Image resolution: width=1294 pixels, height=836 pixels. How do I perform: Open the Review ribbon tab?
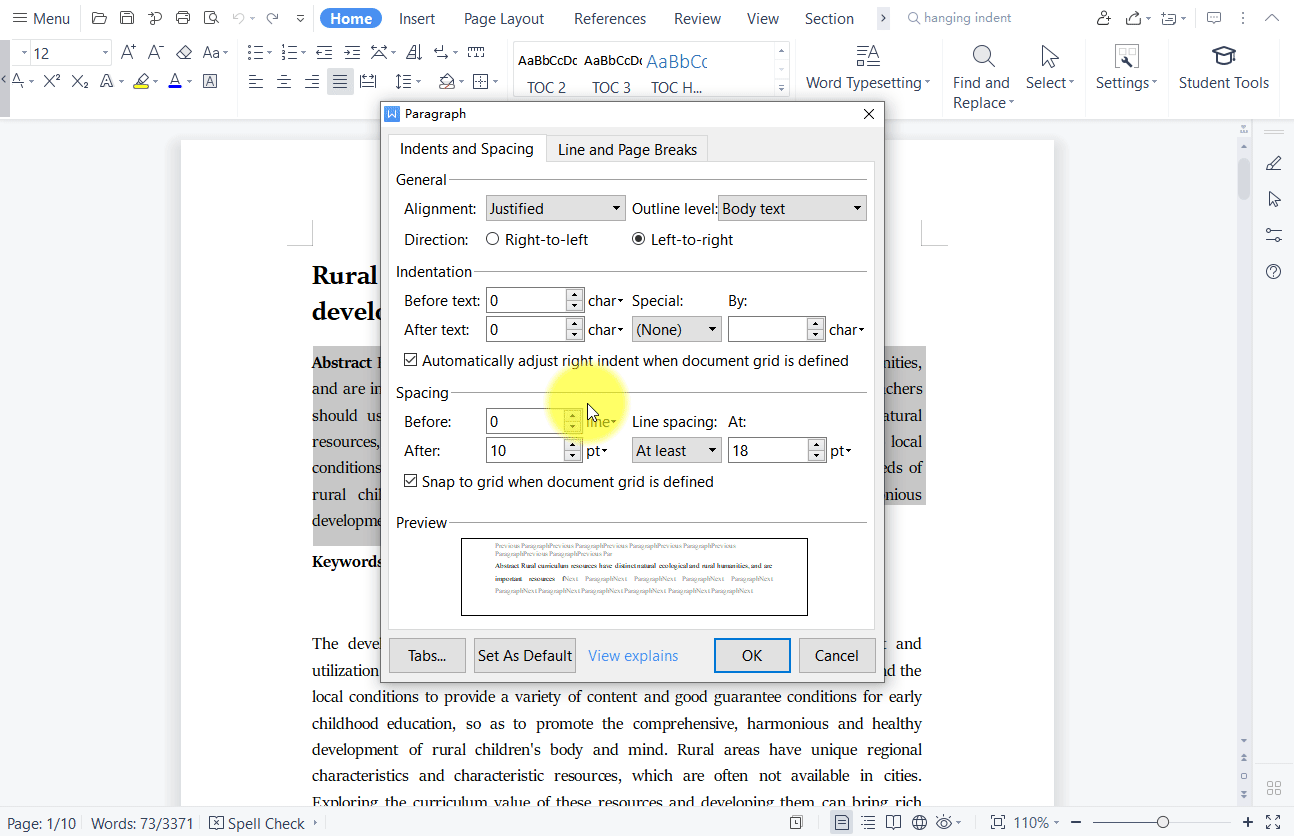click(x=697, y=18)
